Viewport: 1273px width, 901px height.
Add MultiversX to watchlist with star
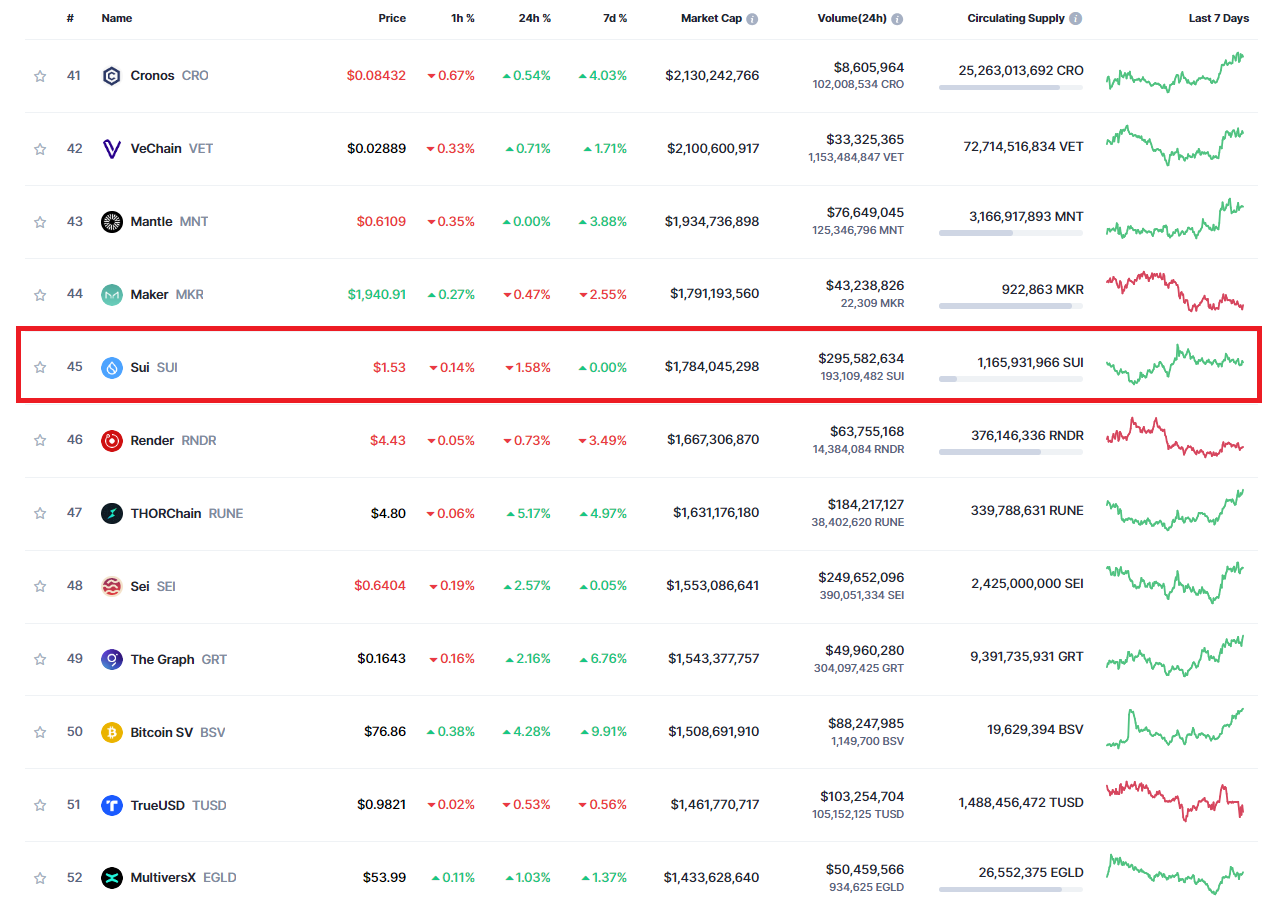point(40,879)
